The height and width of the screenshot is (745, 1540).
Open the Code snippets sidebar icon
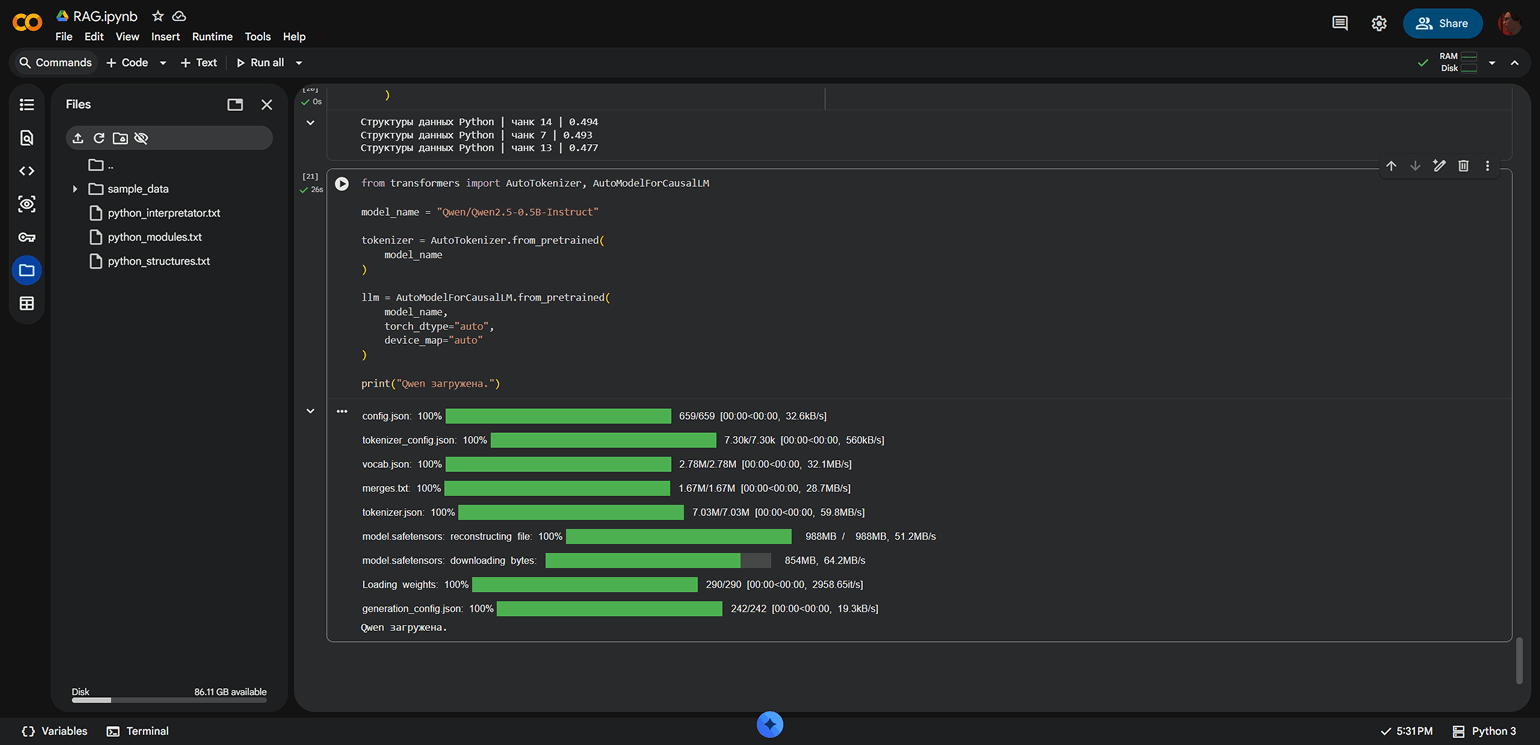[27, 171]
